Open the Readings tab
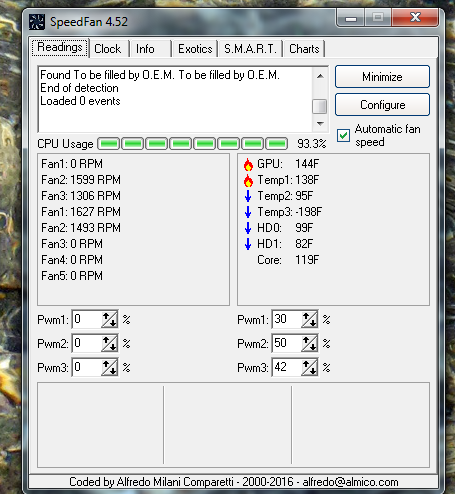This screenshot has height=494, width=455. point(60,47)
